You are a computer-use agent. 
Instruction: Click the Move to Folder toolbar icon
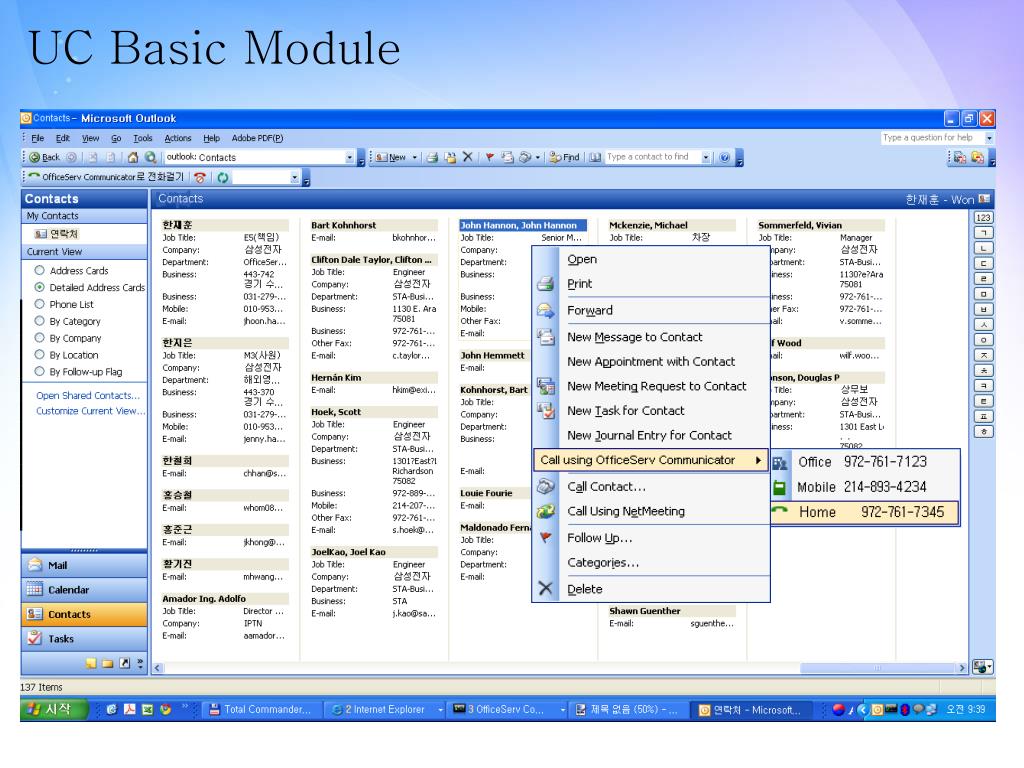(x=450, y=157)
